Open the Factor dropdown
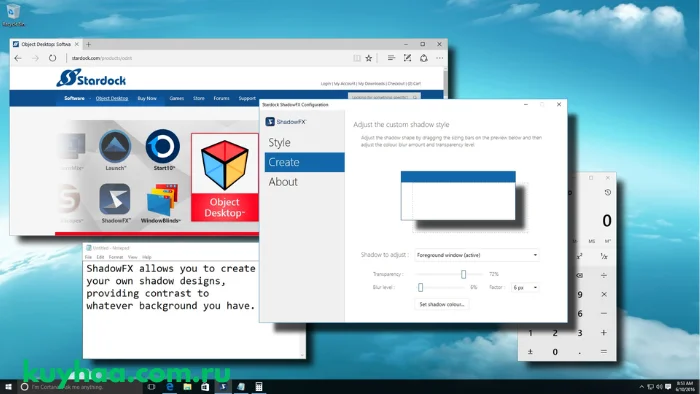The height and width of the screenshot is (394, 700). click(525, 287)
